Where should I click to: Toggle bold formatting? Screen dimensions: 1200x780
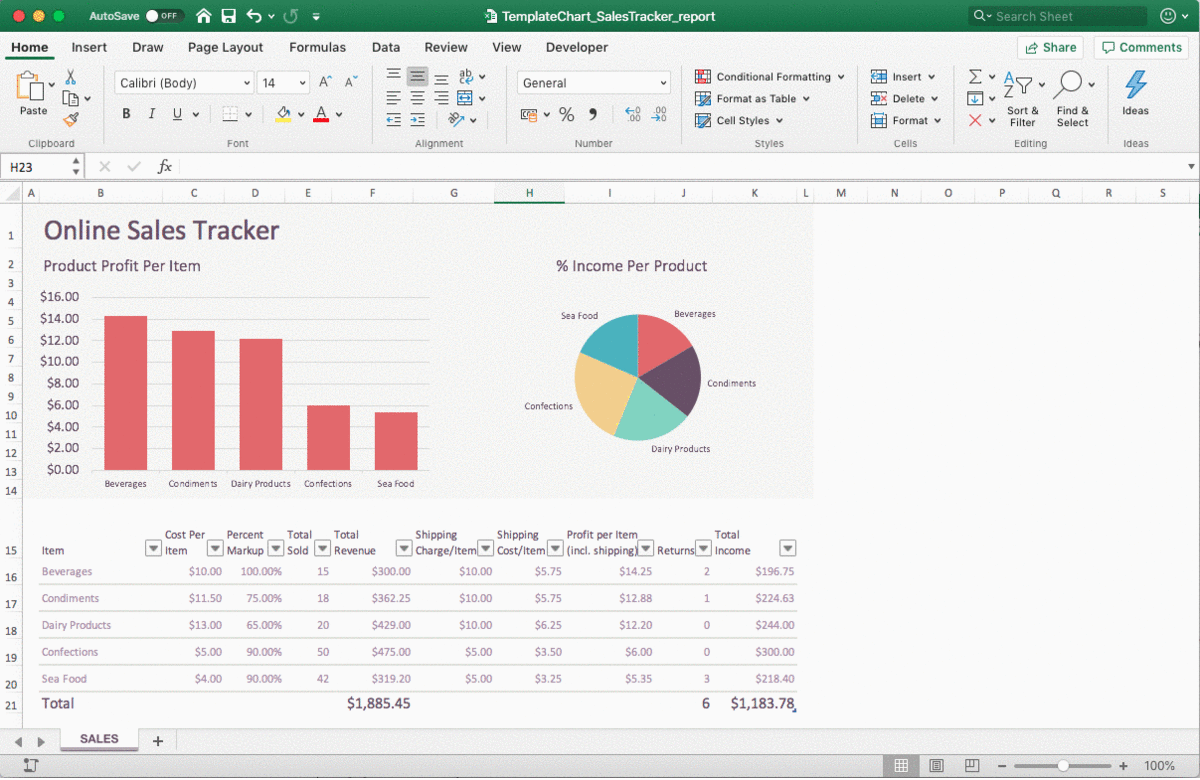click(x=125, y=114)
